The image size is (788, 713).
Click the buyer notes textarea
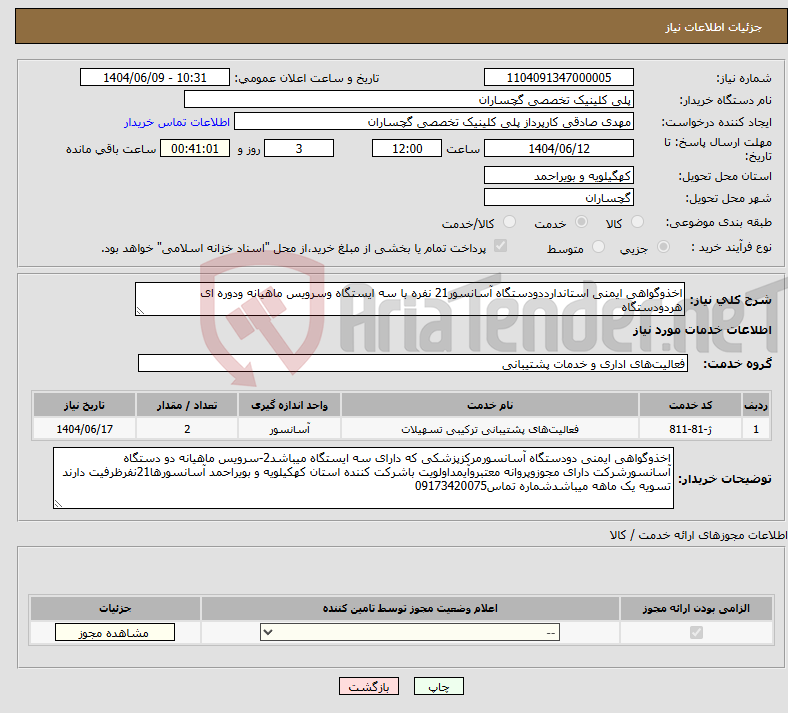(363, 478)
